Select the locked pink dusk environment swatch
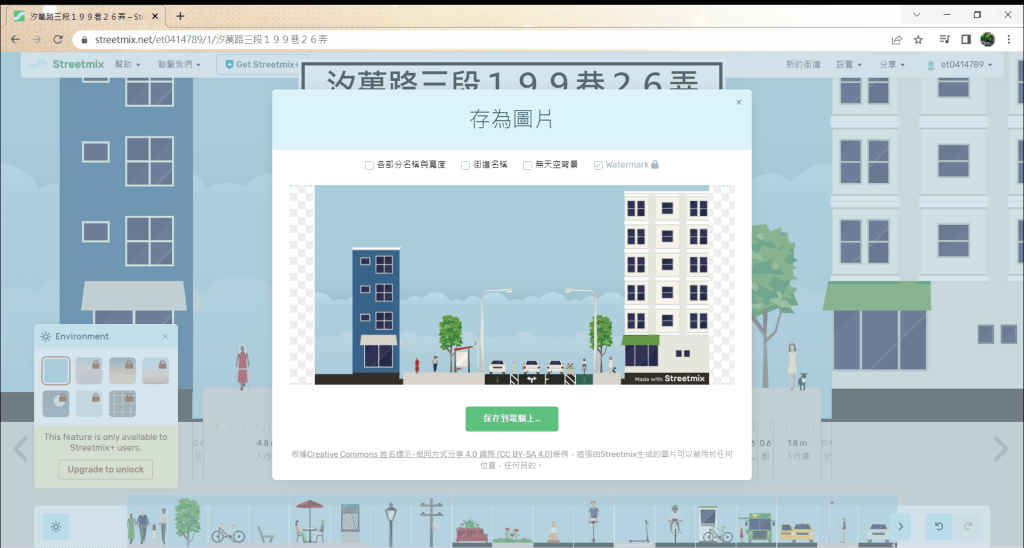1024x548 pixels. (x=89, y=370)
